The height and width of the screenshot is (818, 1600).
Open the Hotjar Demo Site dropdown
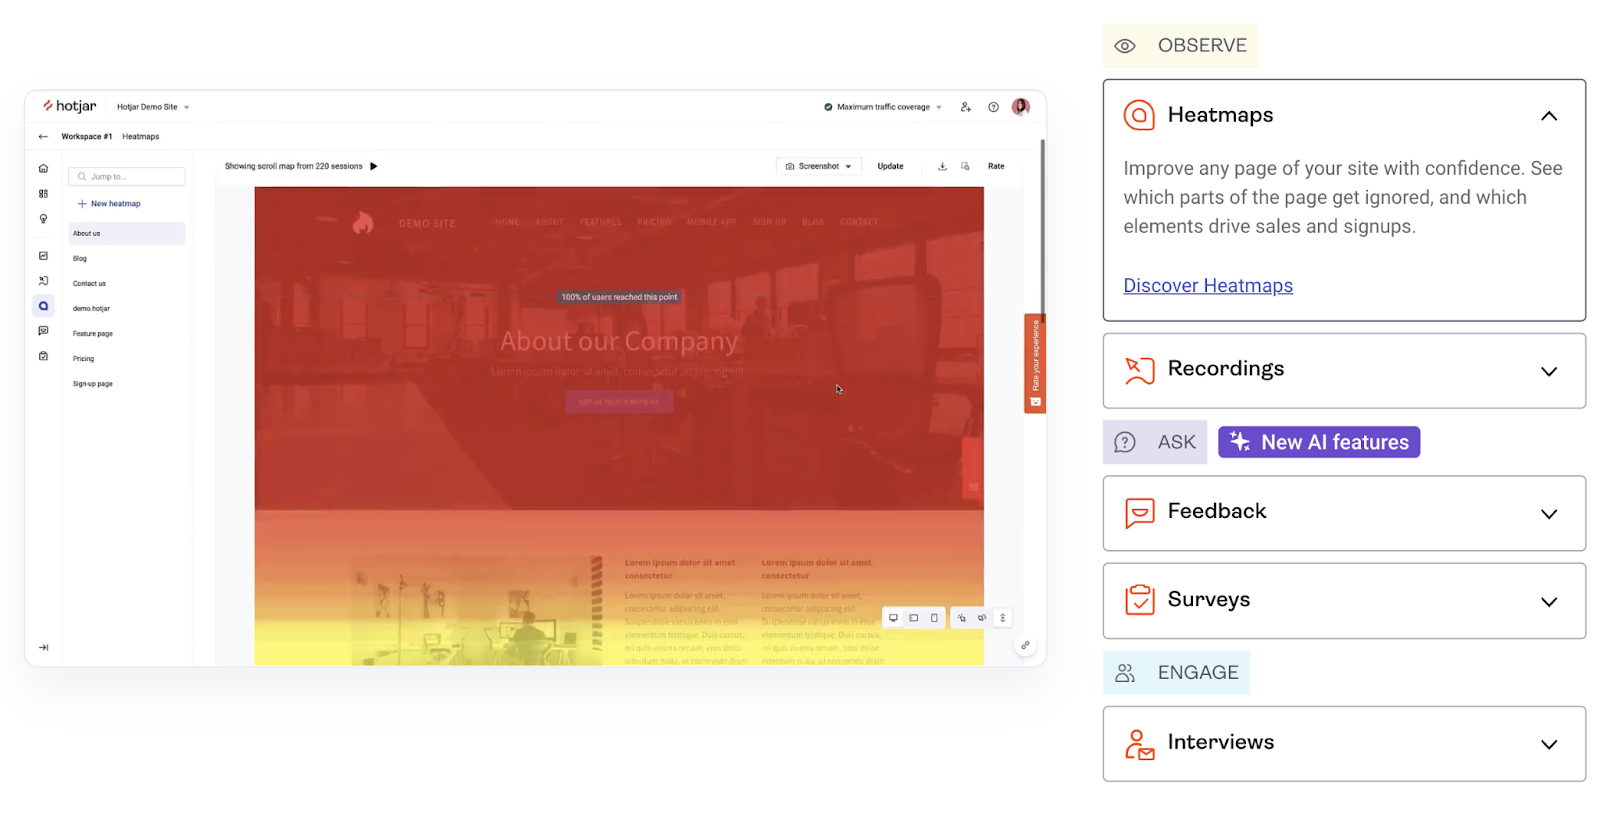pos(152,107)
